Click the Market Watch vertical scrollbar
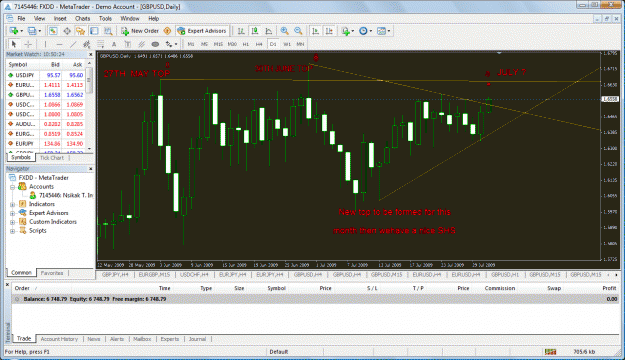 point(89,106)
